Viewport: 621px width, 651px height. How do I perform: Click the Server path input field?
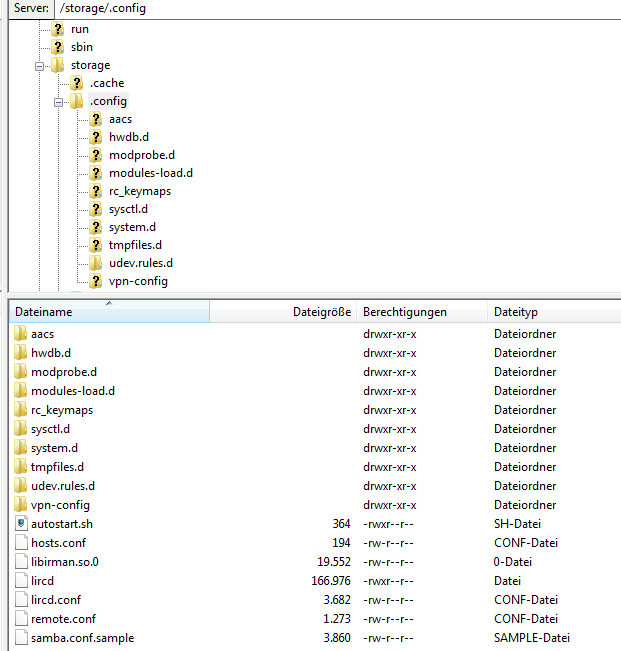pos(337,9)
